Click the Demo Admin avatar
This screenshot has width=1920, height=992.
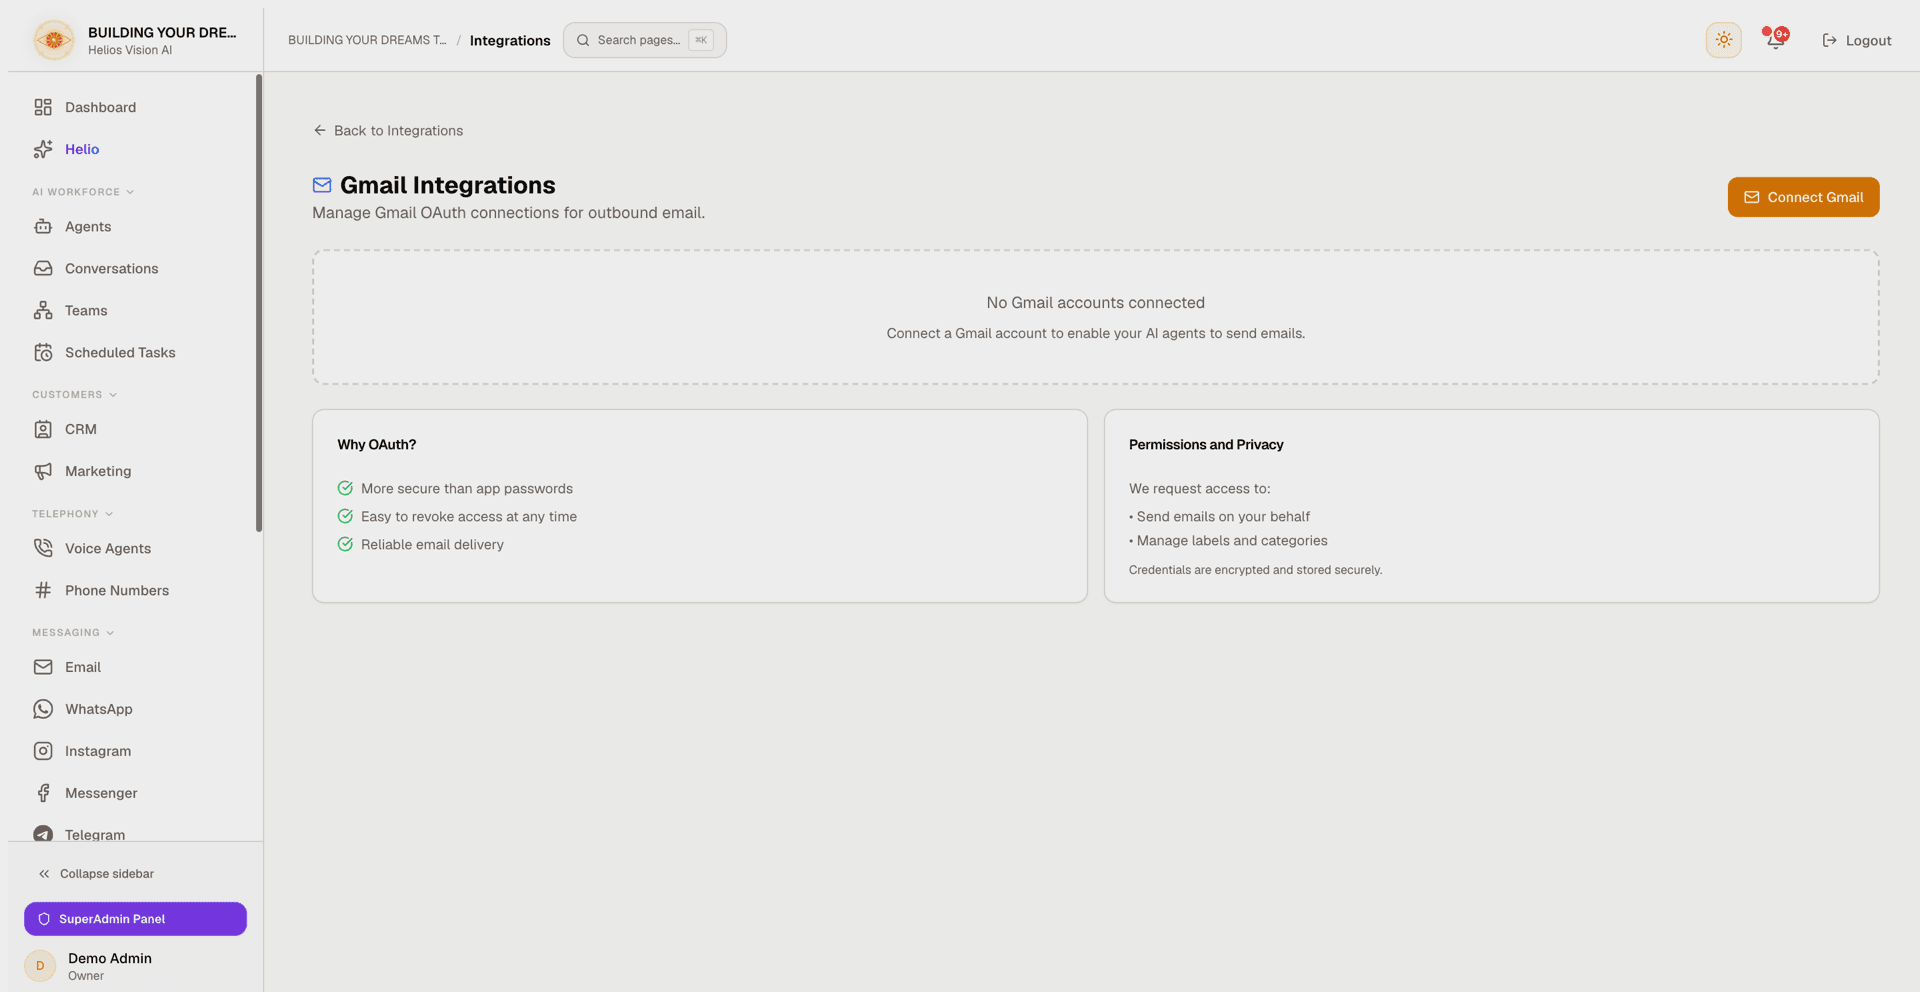[x=40, y=966]
